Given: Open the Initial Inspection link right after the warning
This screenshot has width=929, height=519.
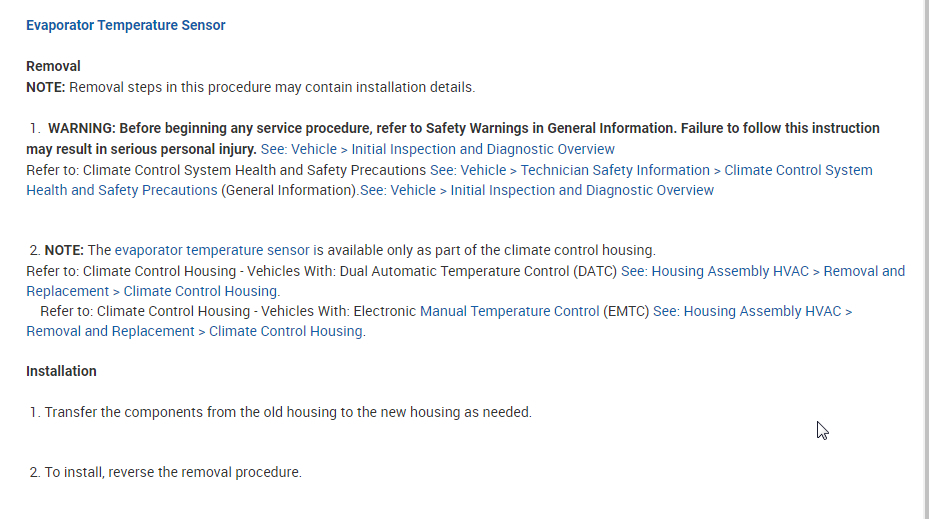Looking at the screenshot, I should [x=438, y=149].
